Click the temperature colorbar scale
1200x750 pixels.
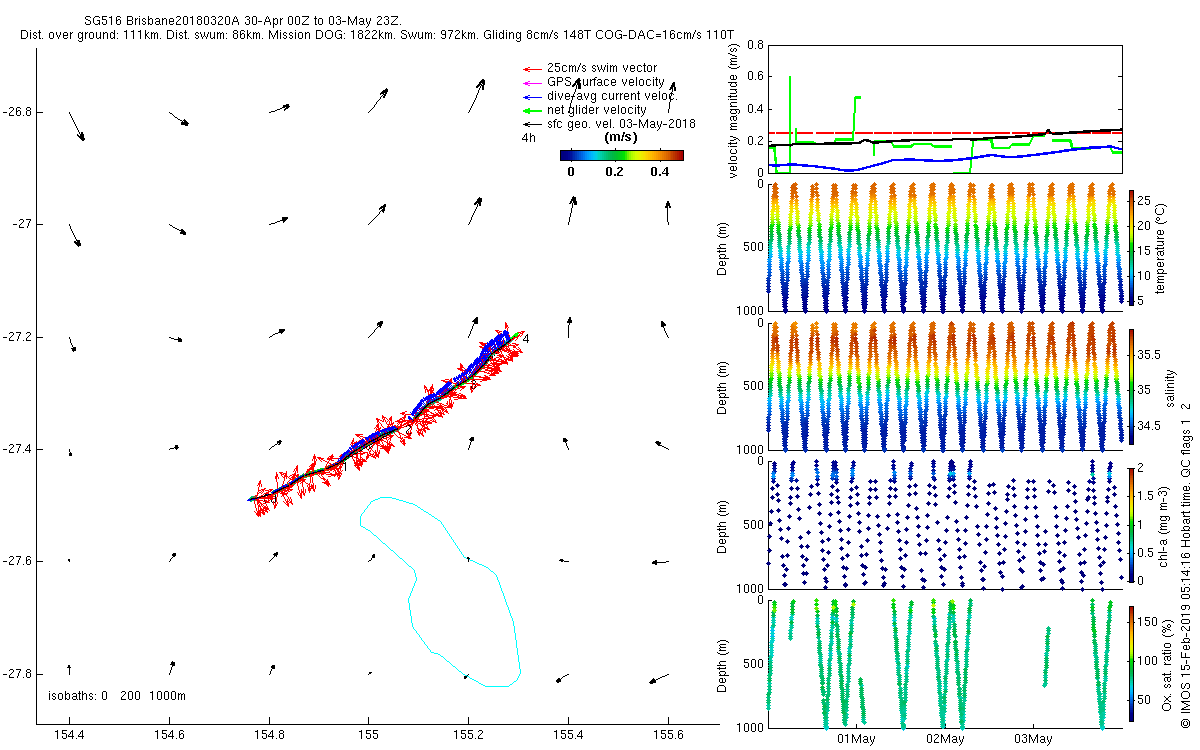1132,246
